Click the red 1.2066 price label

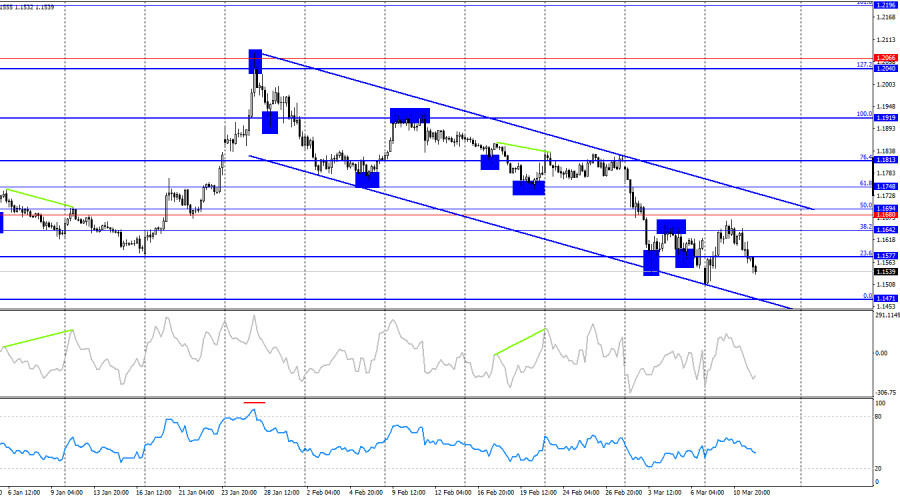pos(885,58)
